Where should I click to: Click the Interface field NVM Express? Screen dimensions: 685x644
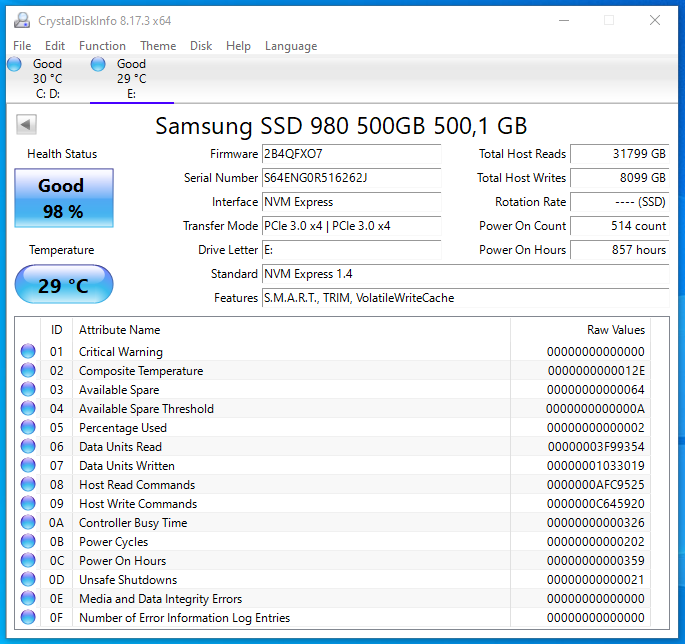[x=352, y=202]
